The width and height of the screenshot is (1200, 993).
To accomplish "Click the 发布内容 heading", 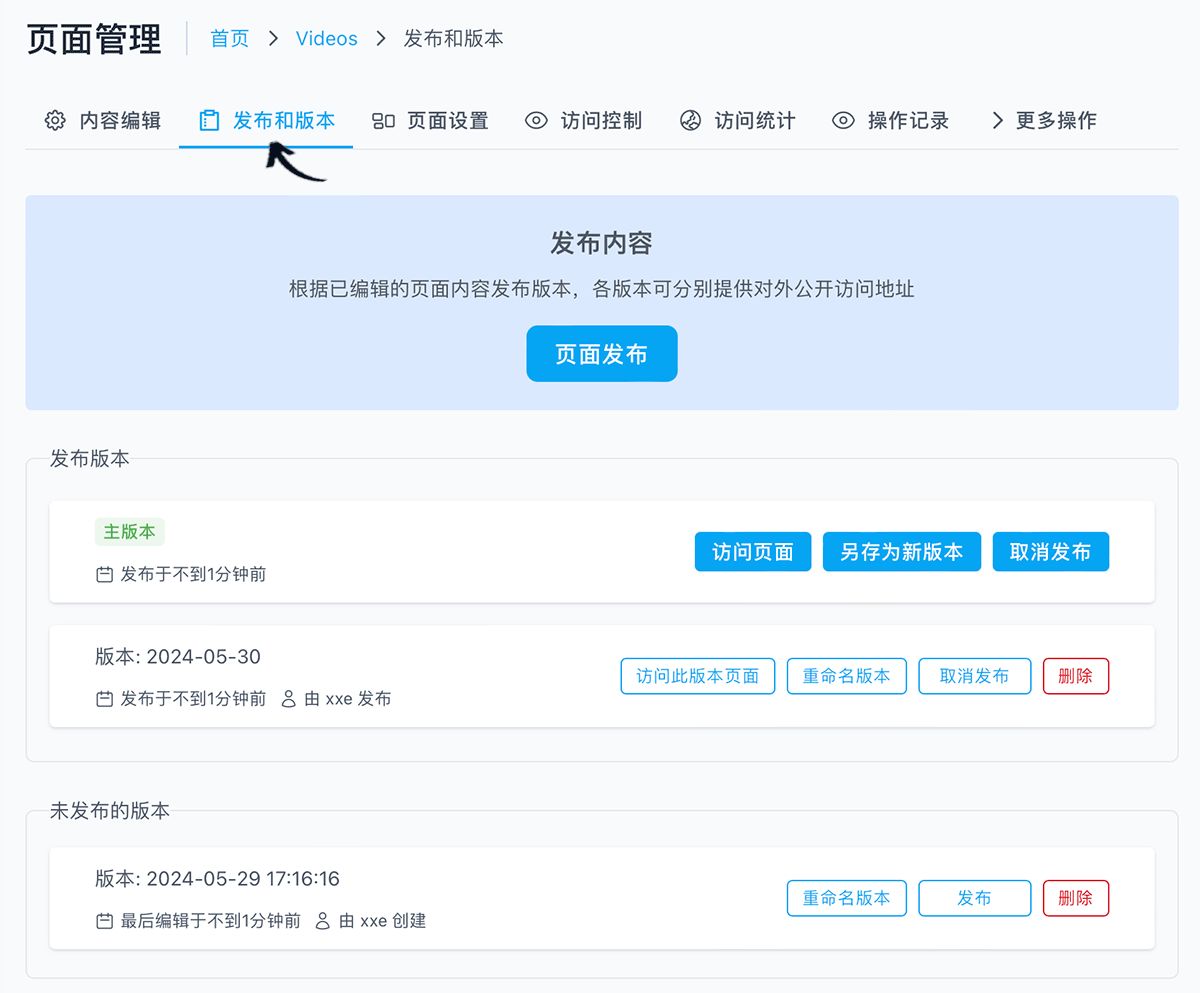I will pyautogui.click(x=602, y=243).
